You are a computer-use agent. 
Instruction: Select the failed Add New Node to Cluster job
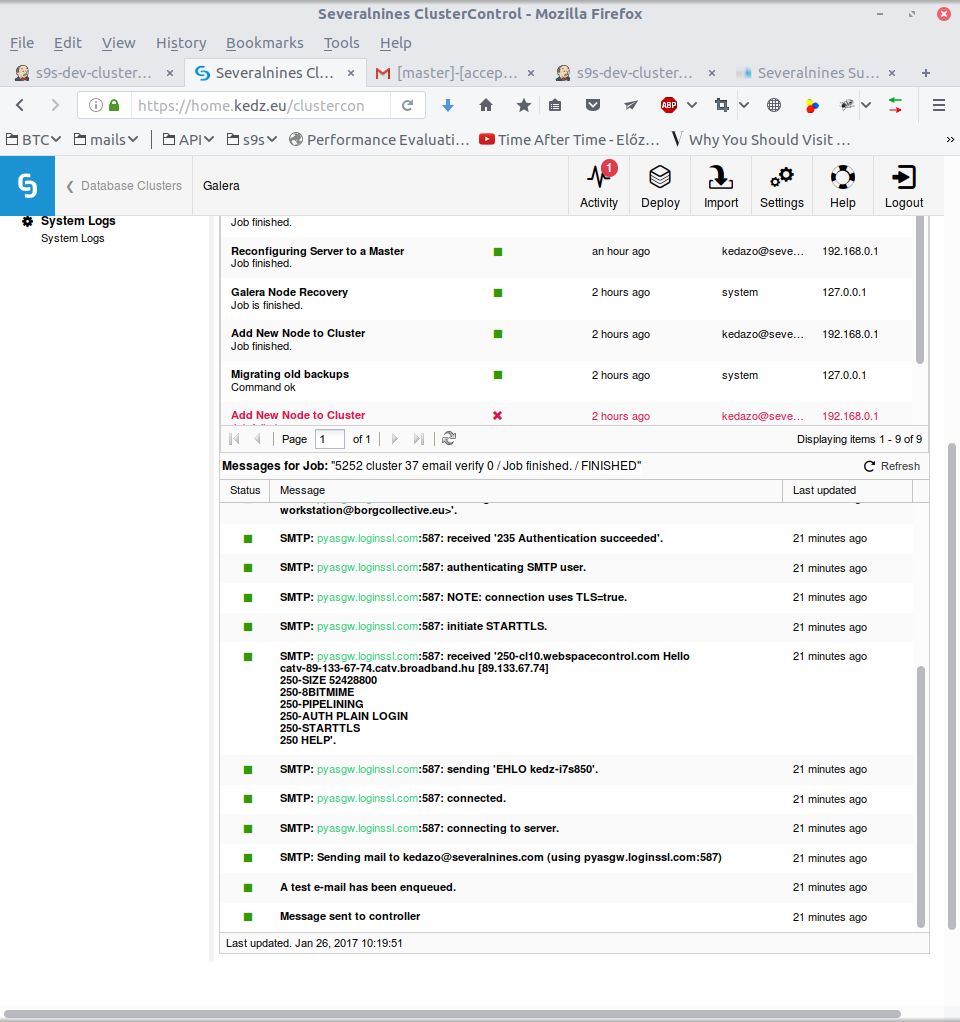tap(568, 415)
